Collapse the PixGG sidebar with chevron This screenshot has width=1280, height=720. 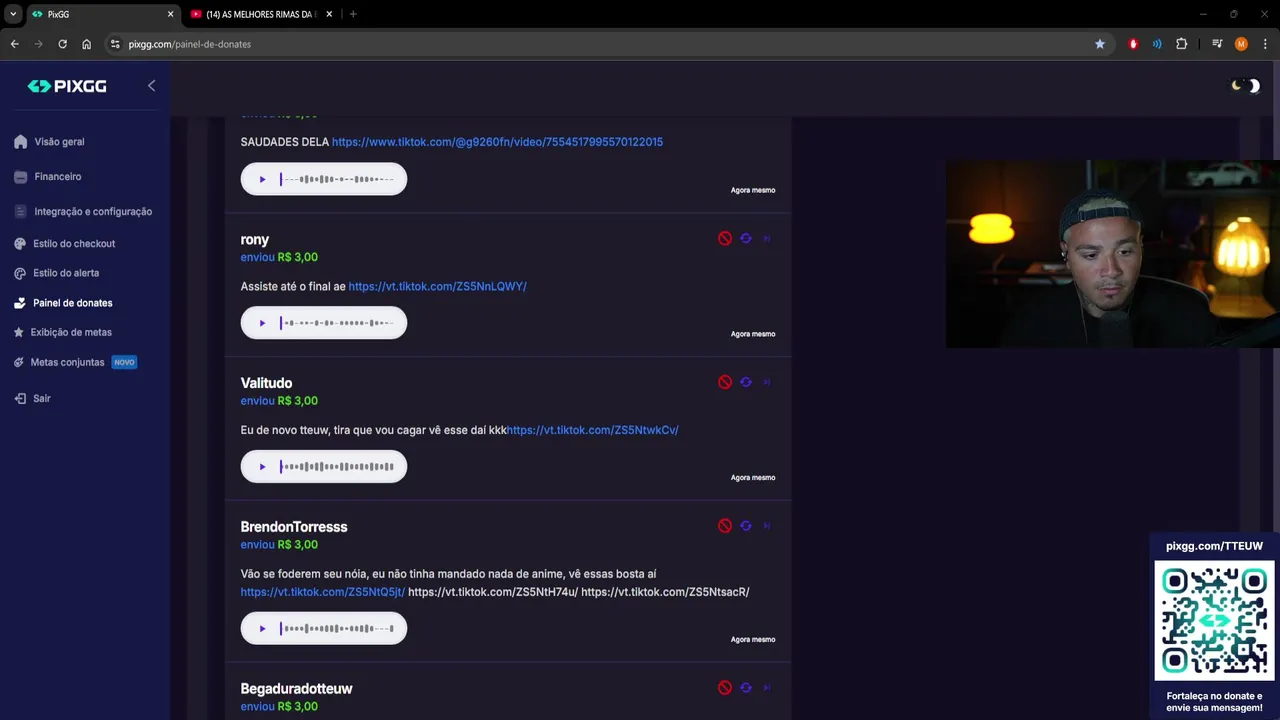tap(151, 86)
